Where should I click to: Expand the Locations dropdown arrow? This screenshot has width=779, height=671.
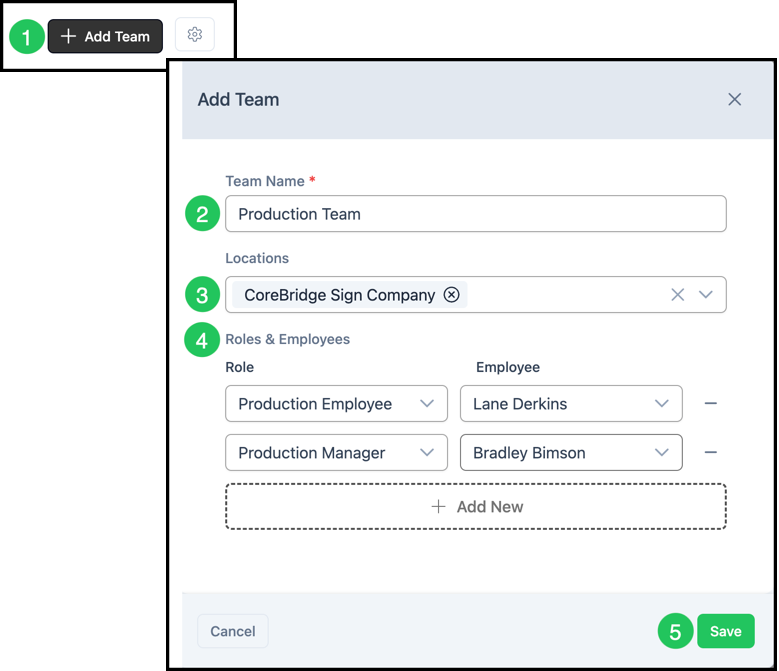(705, 295)
